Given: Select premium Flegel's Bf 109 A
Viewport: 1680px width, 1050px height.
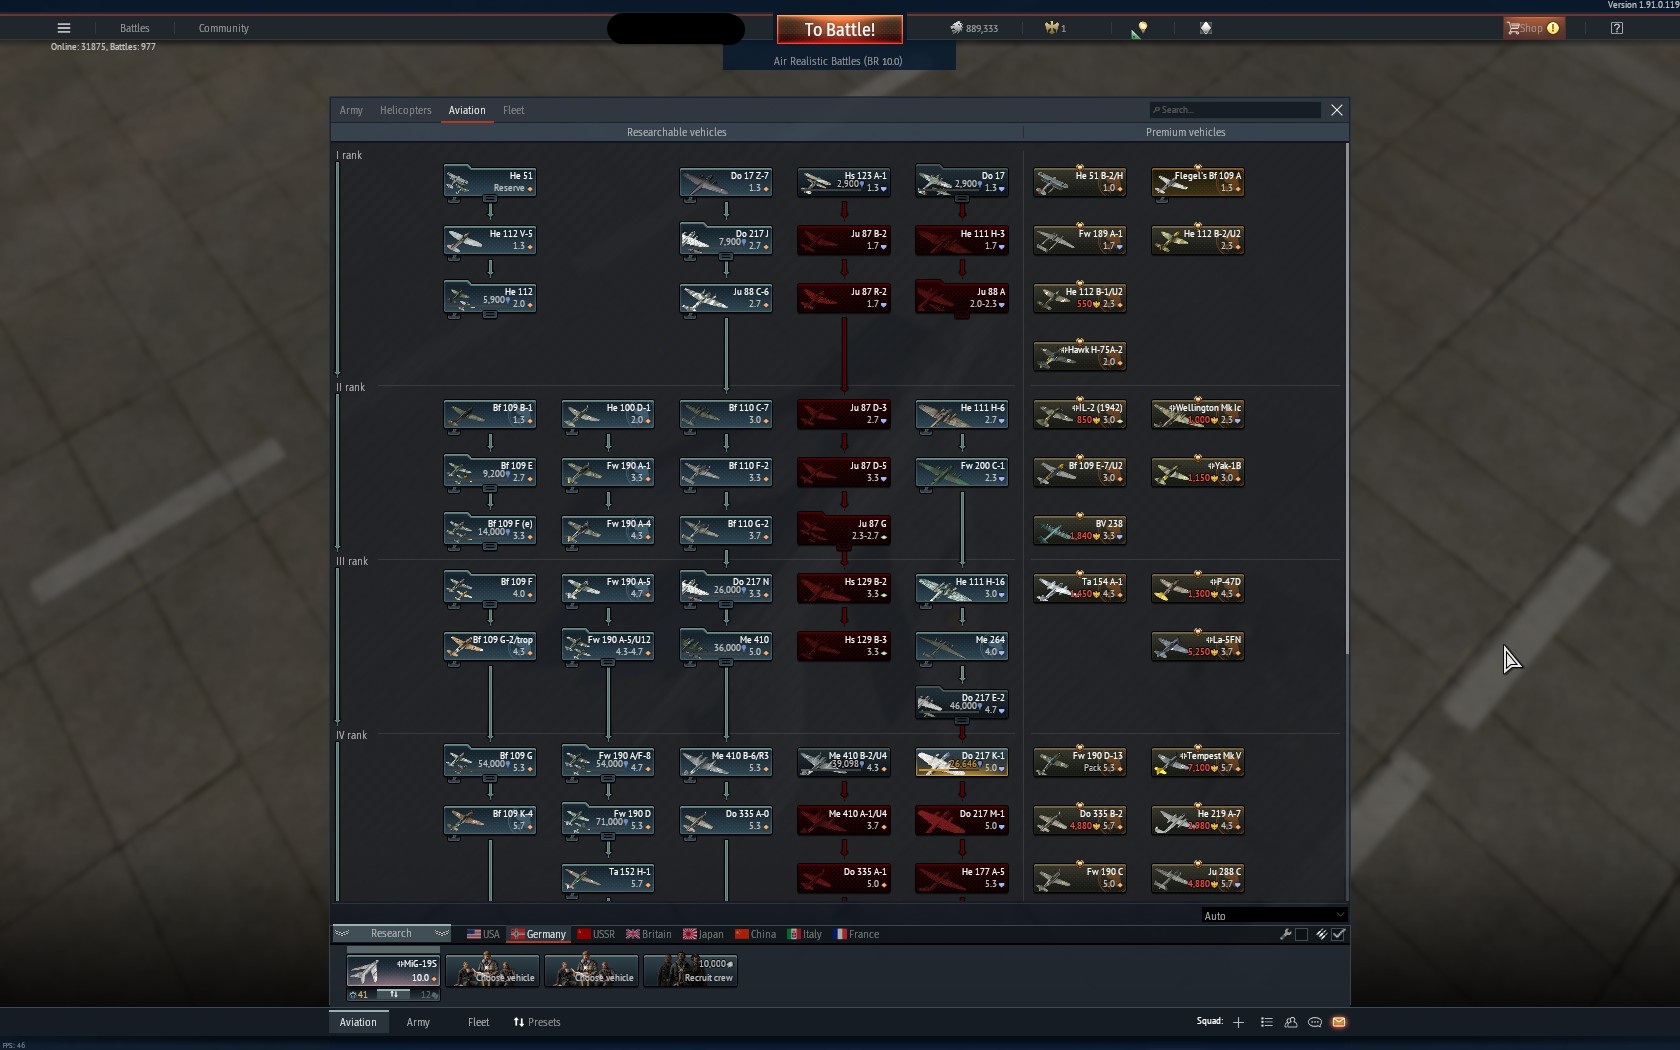Looking at the screenshot, I should click(x=1198, y=182).
